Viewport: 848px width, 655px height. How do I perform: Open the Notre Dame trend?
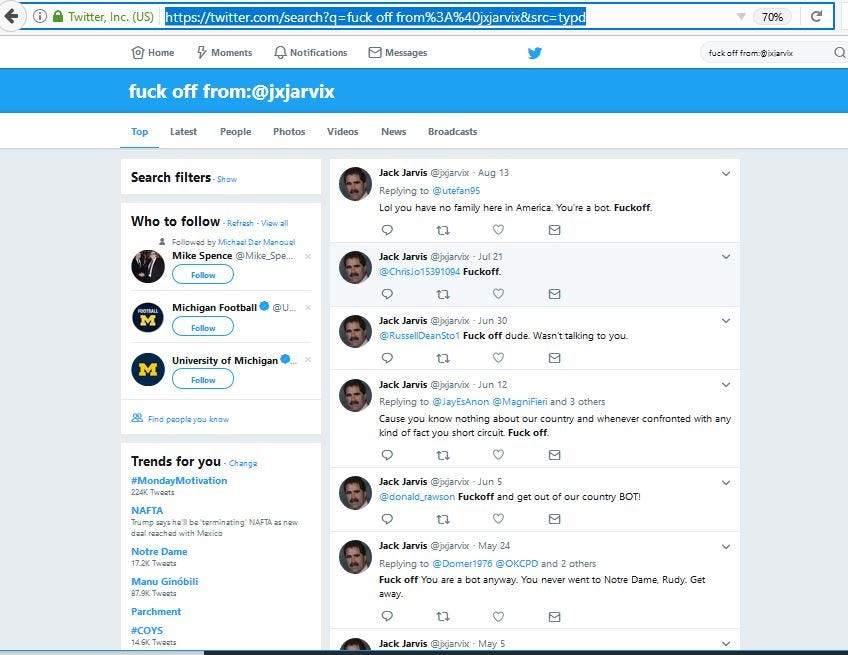(x=159, y=551)
